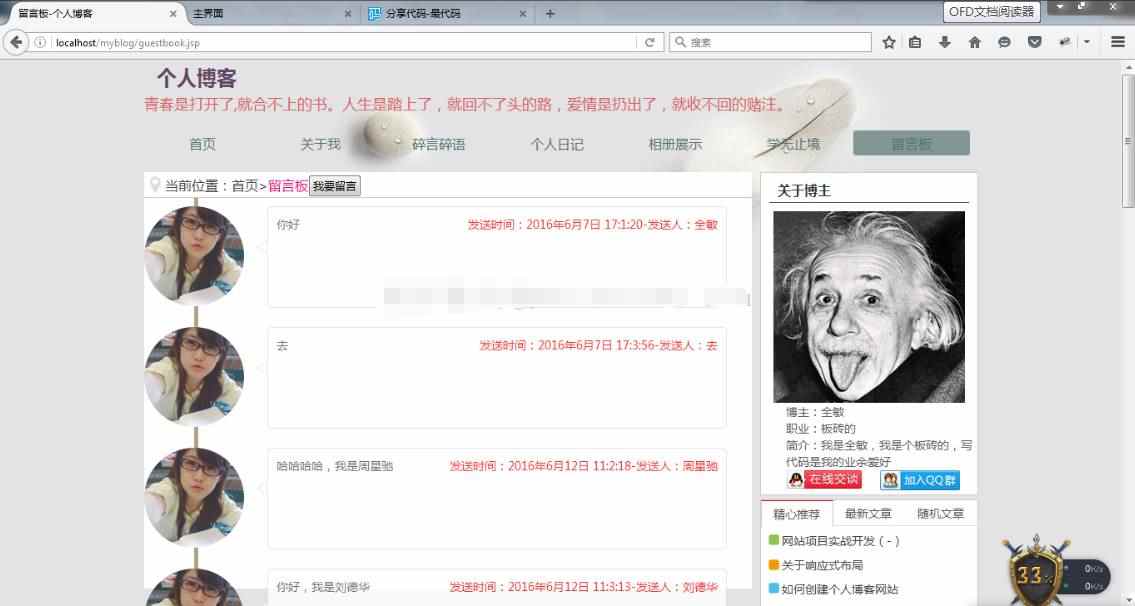Select the 随机文章 tab
This screenshot has height=606, width=1135.
coord(940,514)
